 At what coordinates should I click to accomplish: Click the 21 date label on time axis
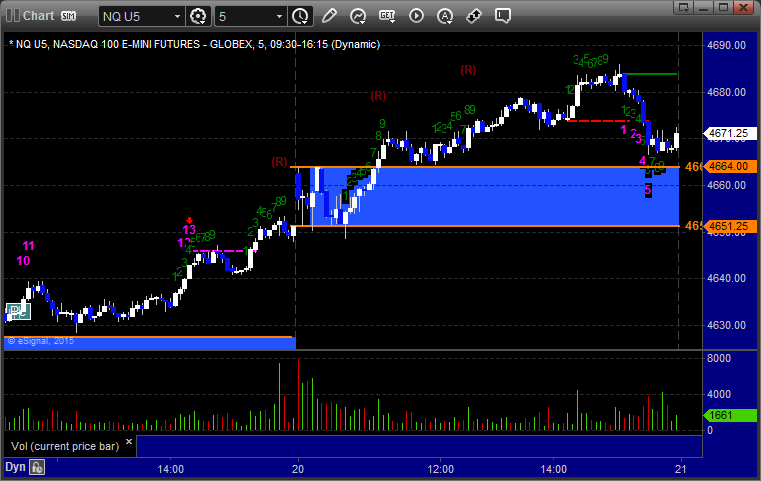[x=681, y=469]
